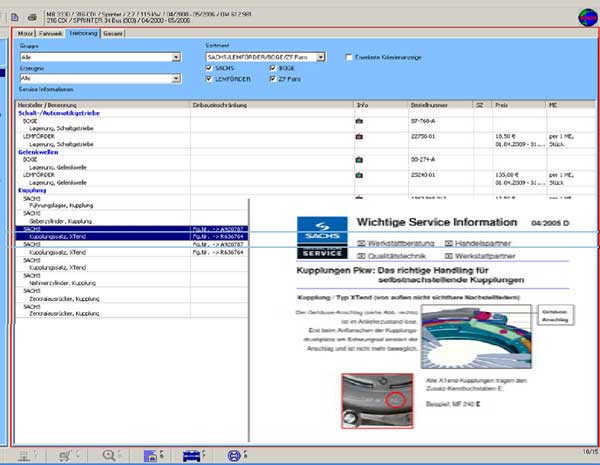
Task: Click the Preis column header
Action: coord(501,104)
